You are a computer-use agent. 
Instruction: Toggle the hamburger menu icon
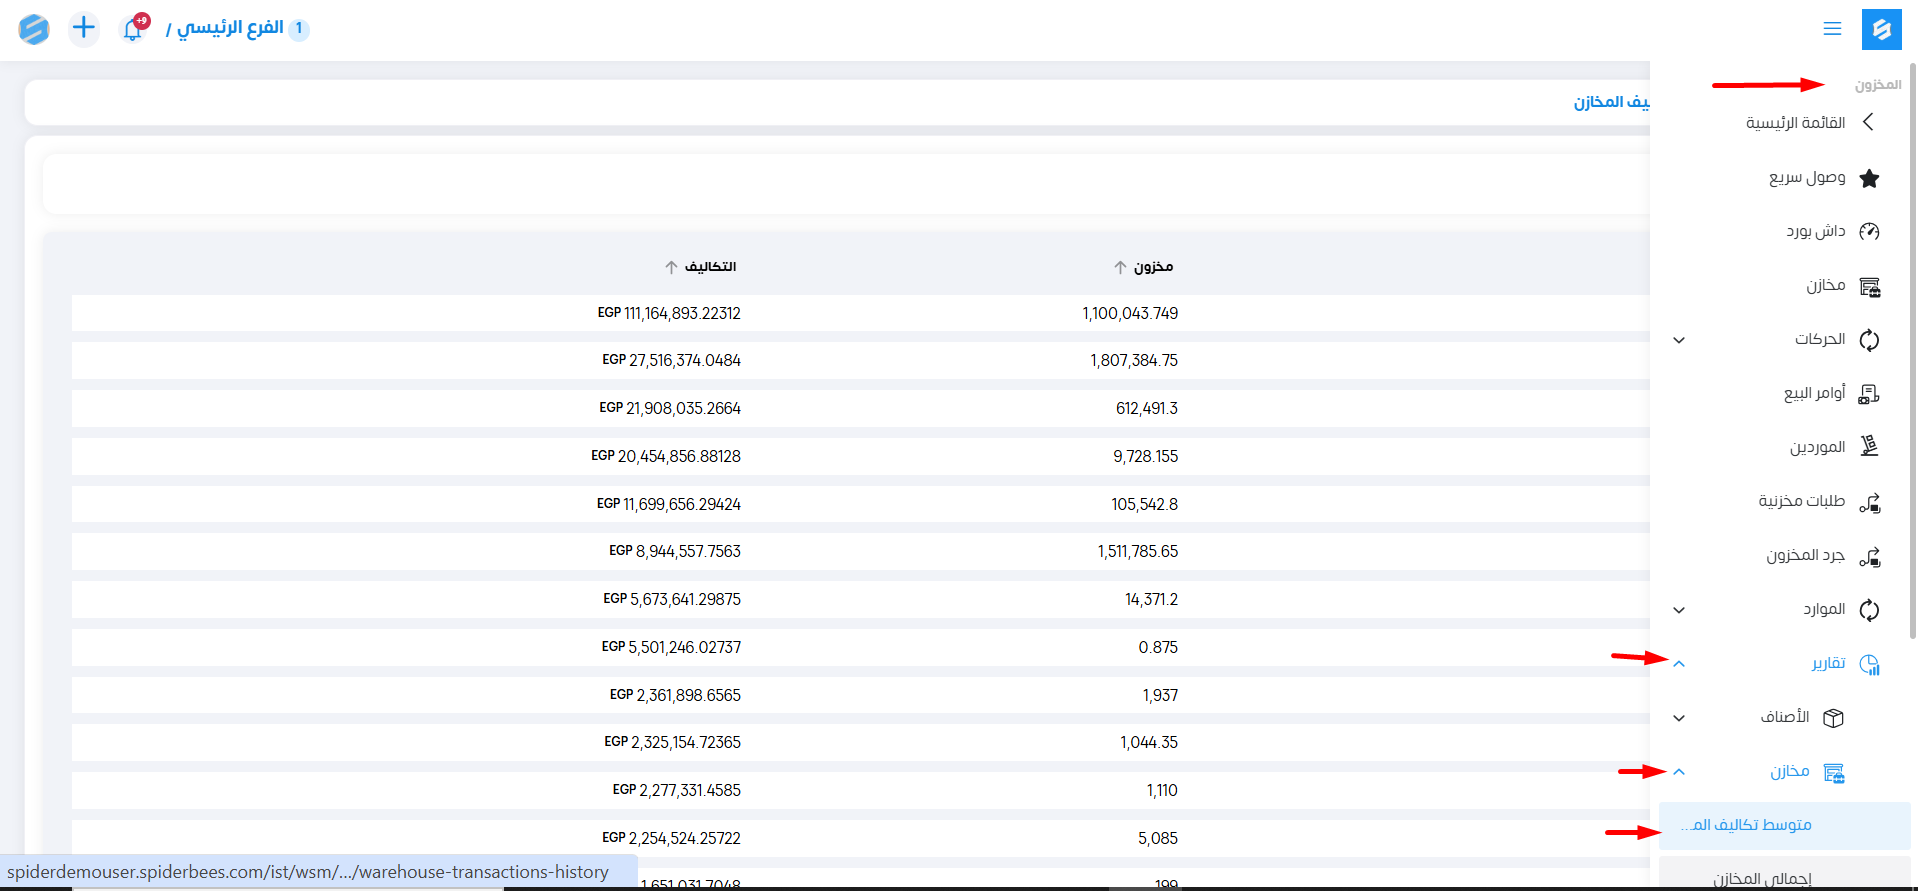point(1831,29)
